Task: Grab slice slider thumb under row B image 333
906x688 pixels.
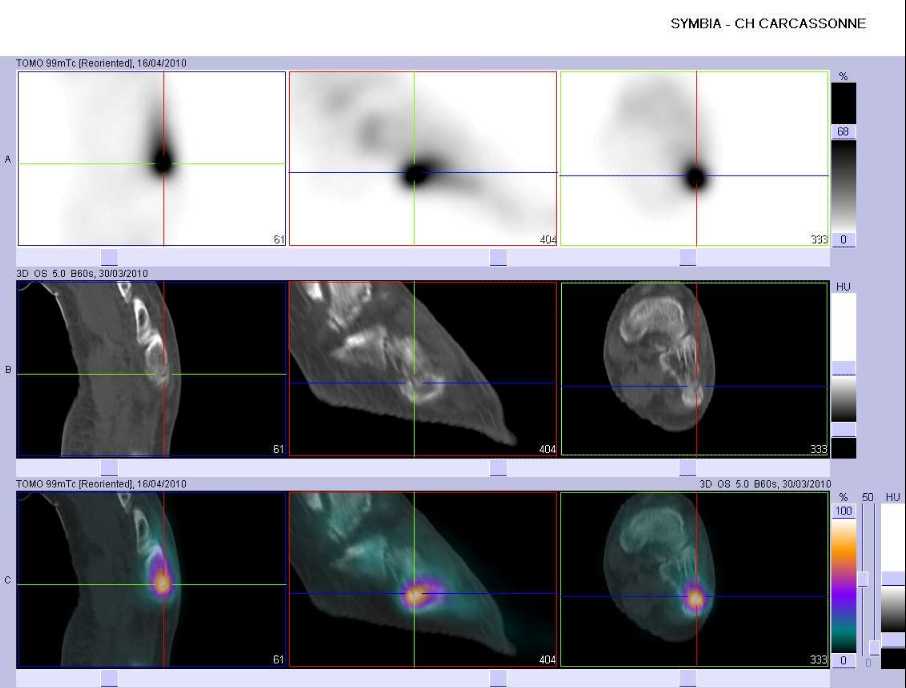Action: point(688,467)
